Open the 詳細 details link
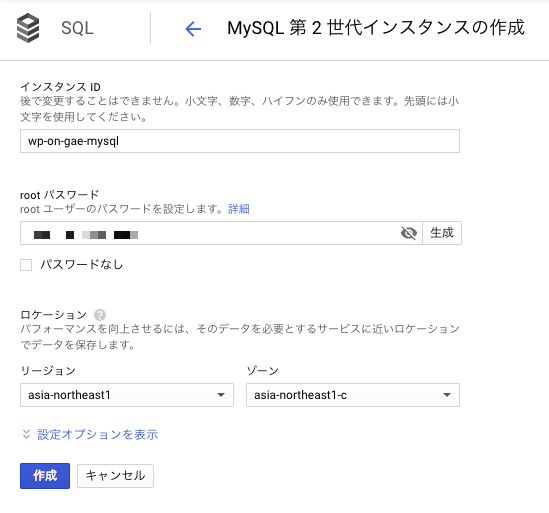 pyautogui.click(x=239, y=209)
